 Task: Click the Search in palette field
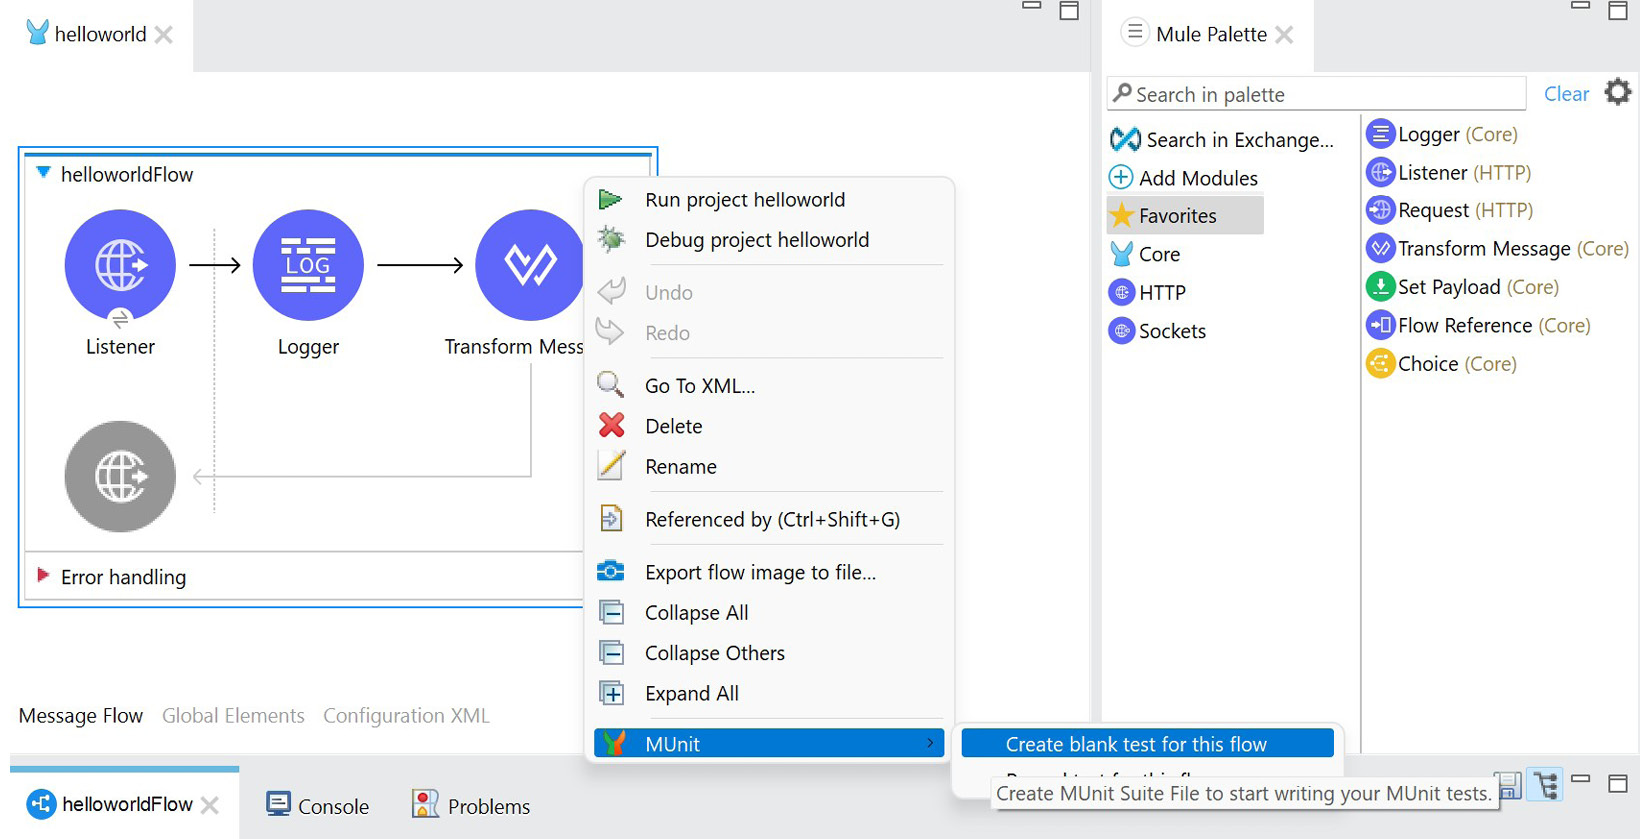[x=1316, y=94]
